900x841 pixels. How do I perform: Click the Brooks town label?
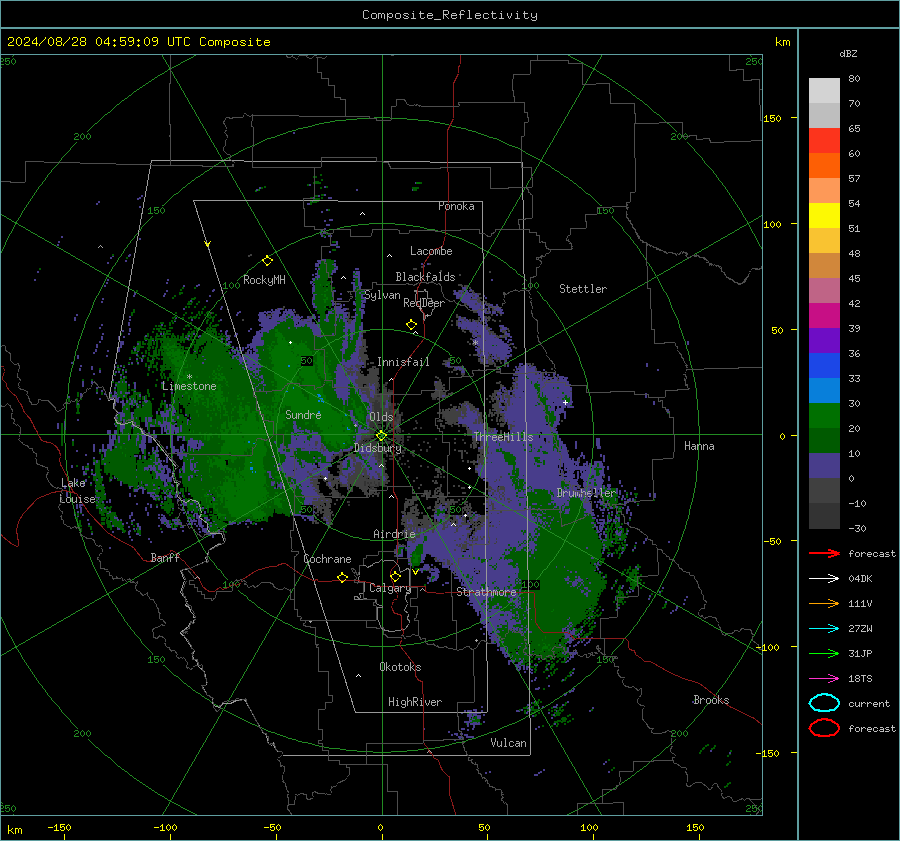tap(711, 700)
